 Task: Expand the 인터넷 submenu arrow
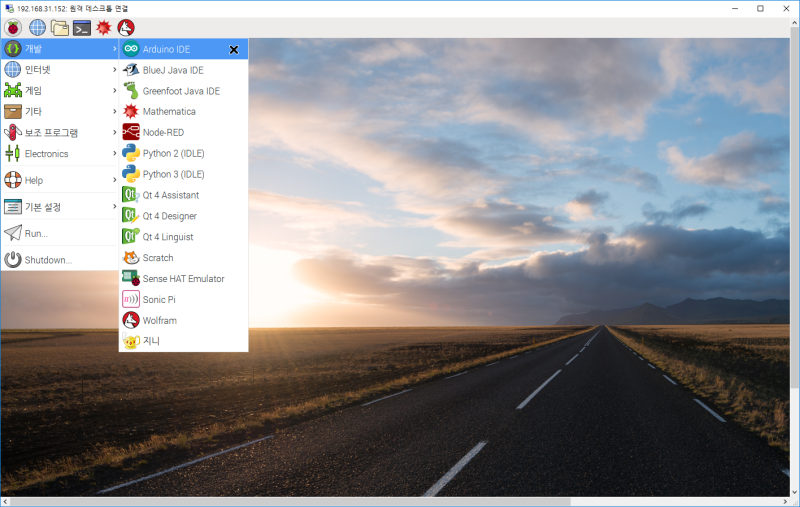coord(114,69)
